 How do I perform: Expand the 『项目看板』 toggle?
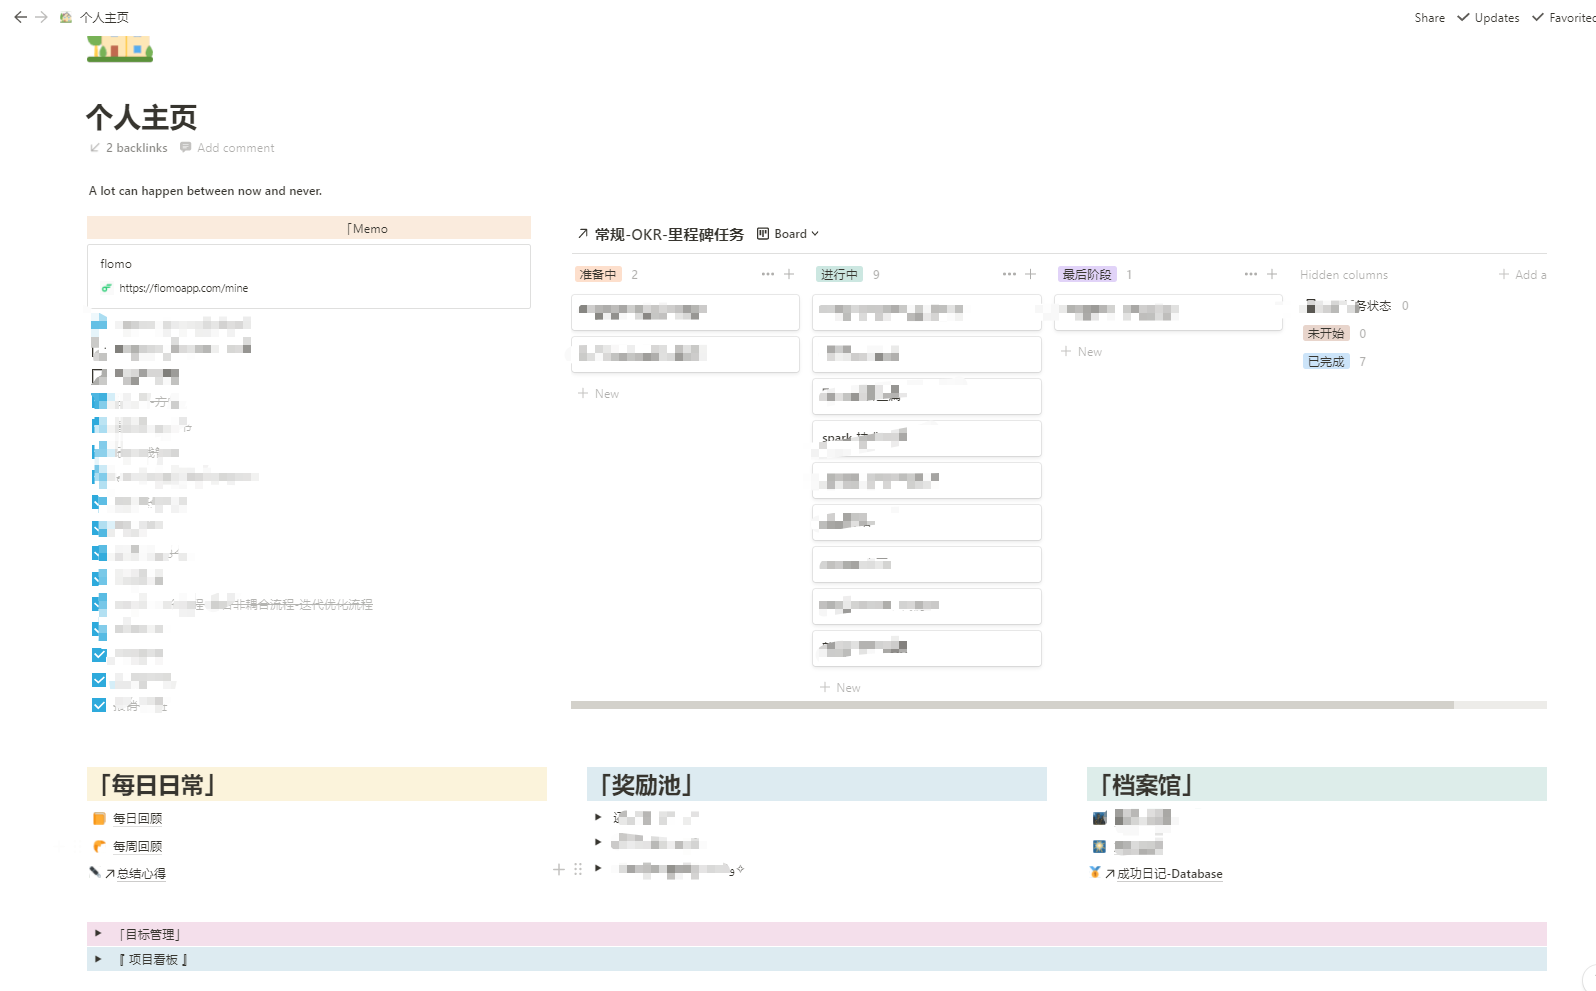pyautogui.click(x=98, y=958)
